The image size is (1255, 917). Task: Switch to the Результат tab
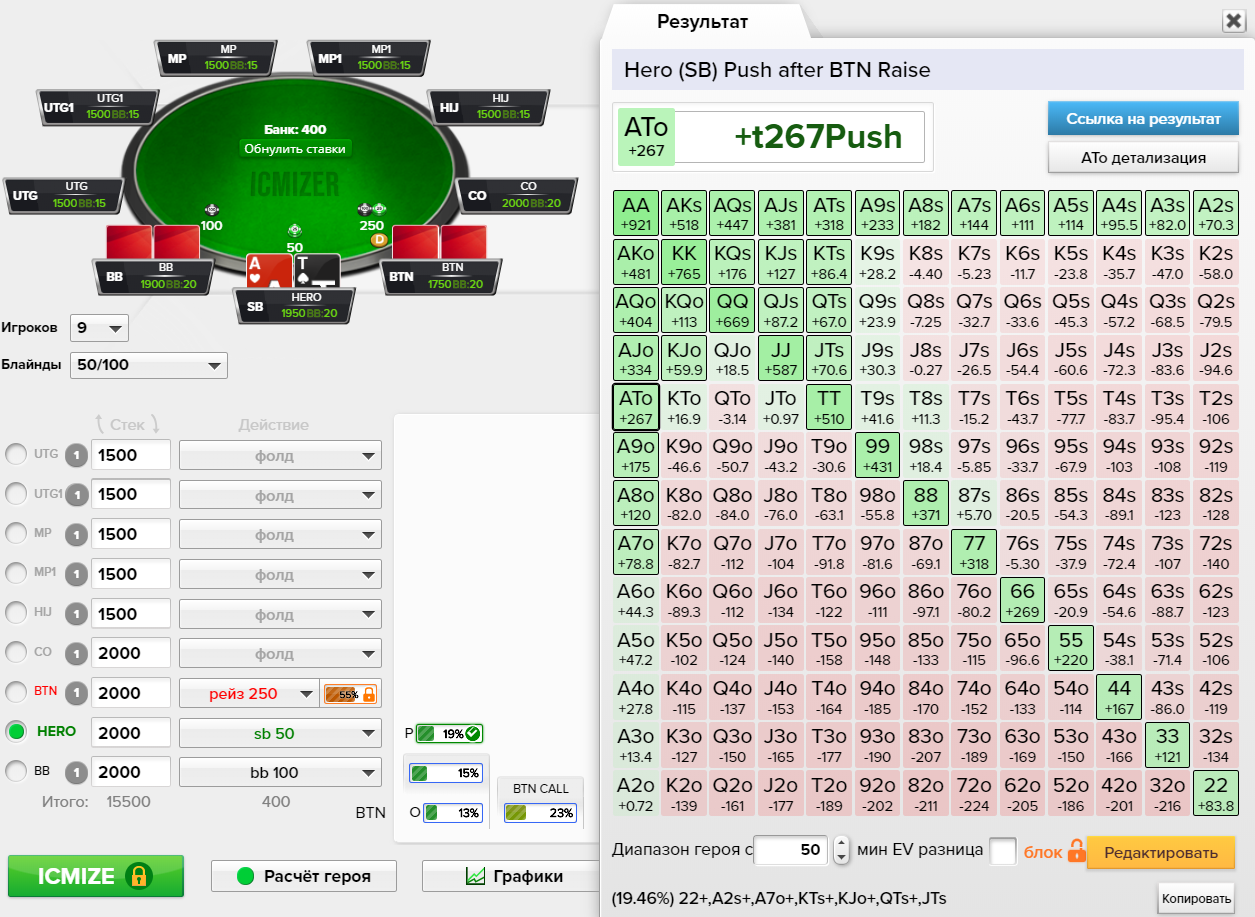pyautogui.click(x=703, y=22)
